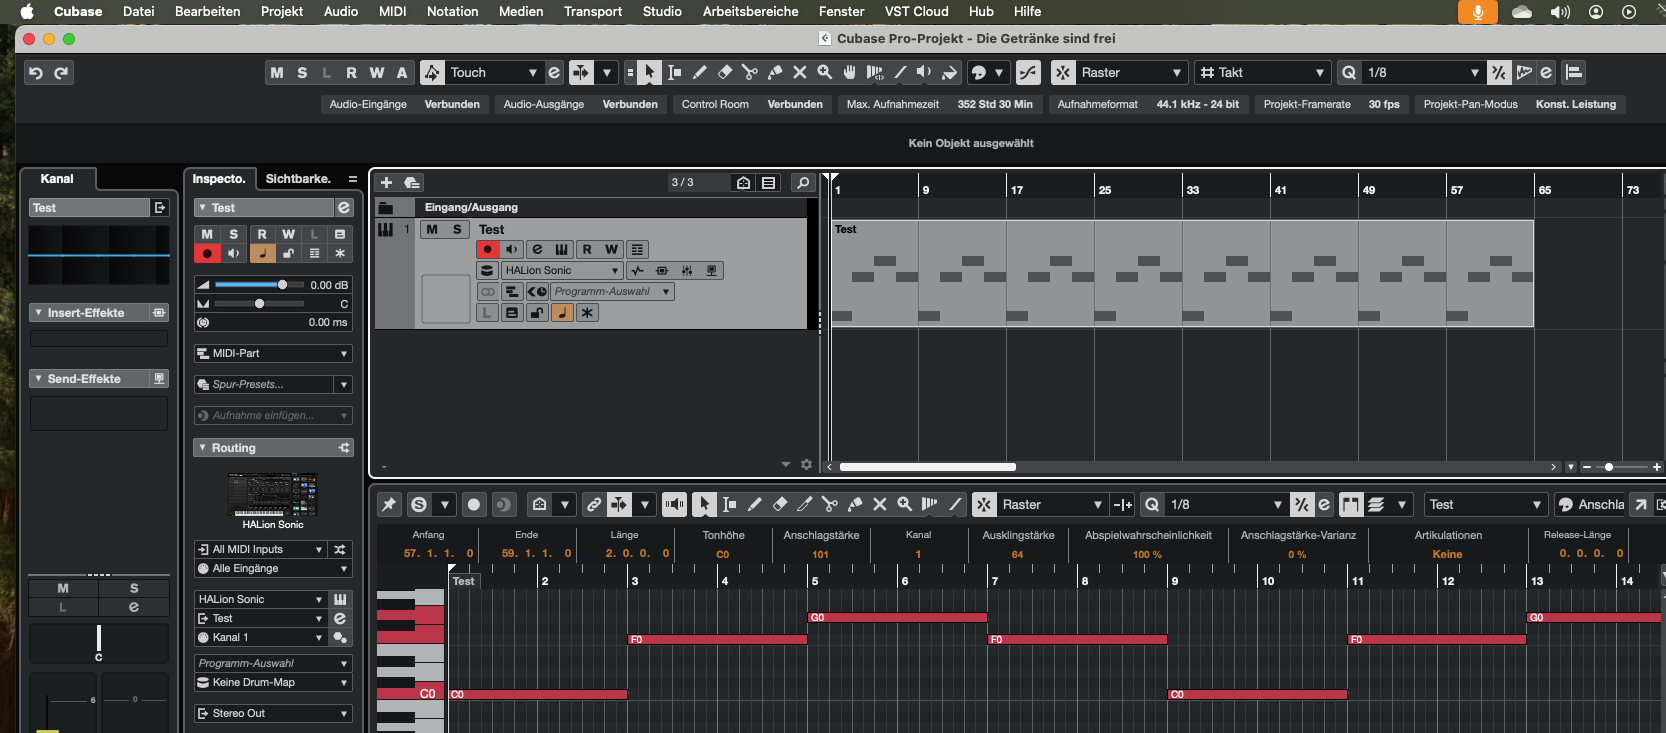1666x733 pixels.
Task: Select the Range Selection tool in main toolbar
Action: tap(675, 72)
